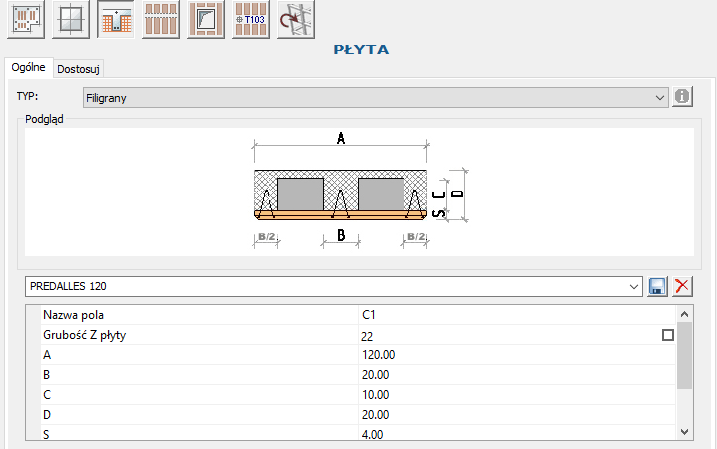This screenshot has width=717, height=449.
Task: Delete preset with the red X
Action: pyautogui.click(x=683, y=287)
